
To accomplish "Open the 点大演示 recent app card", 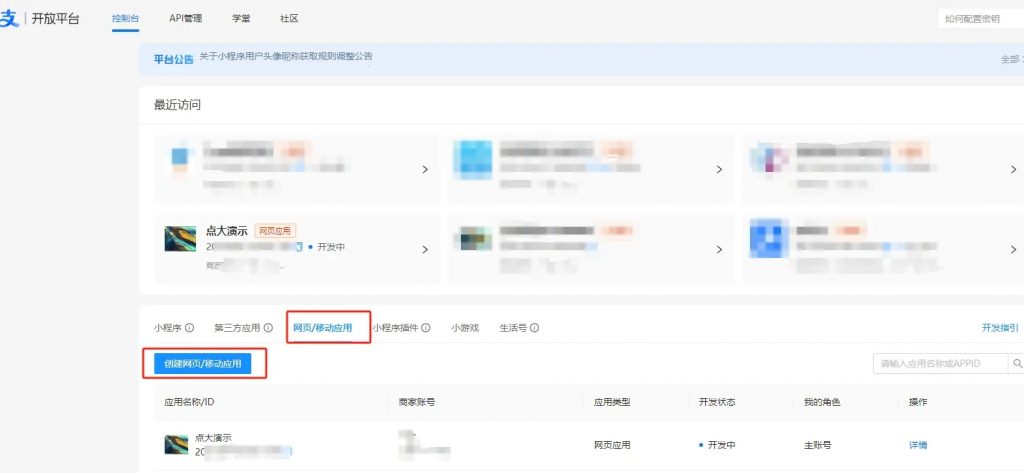I will coord(296,248).
